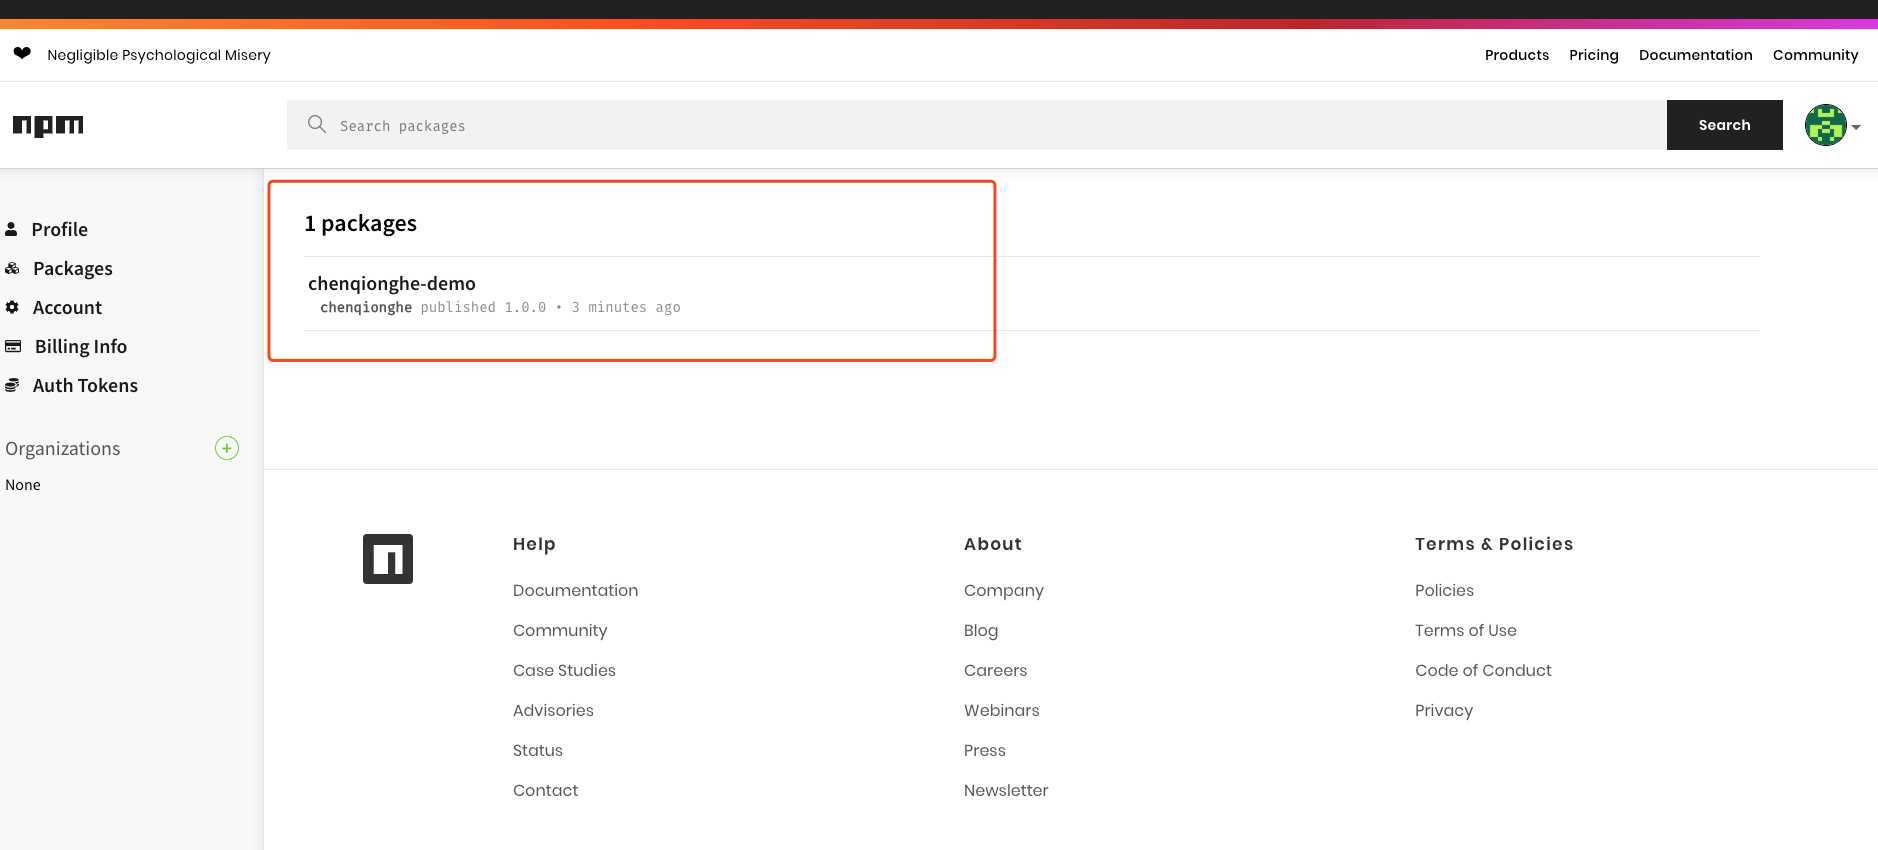Image resolution: width=1878 pixels, height=850 pixels.
Task: Click the Account gear icon
Action: click(x=12, y=307)
